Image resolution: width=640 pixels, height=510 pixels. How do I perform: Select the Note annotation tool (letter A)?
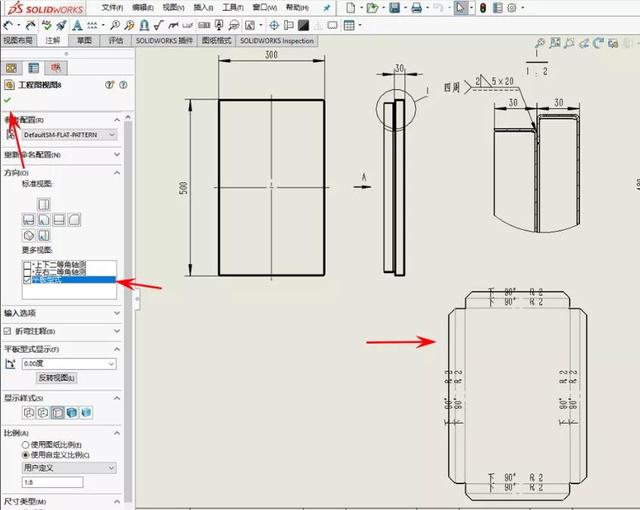click(x=77, y=25)
